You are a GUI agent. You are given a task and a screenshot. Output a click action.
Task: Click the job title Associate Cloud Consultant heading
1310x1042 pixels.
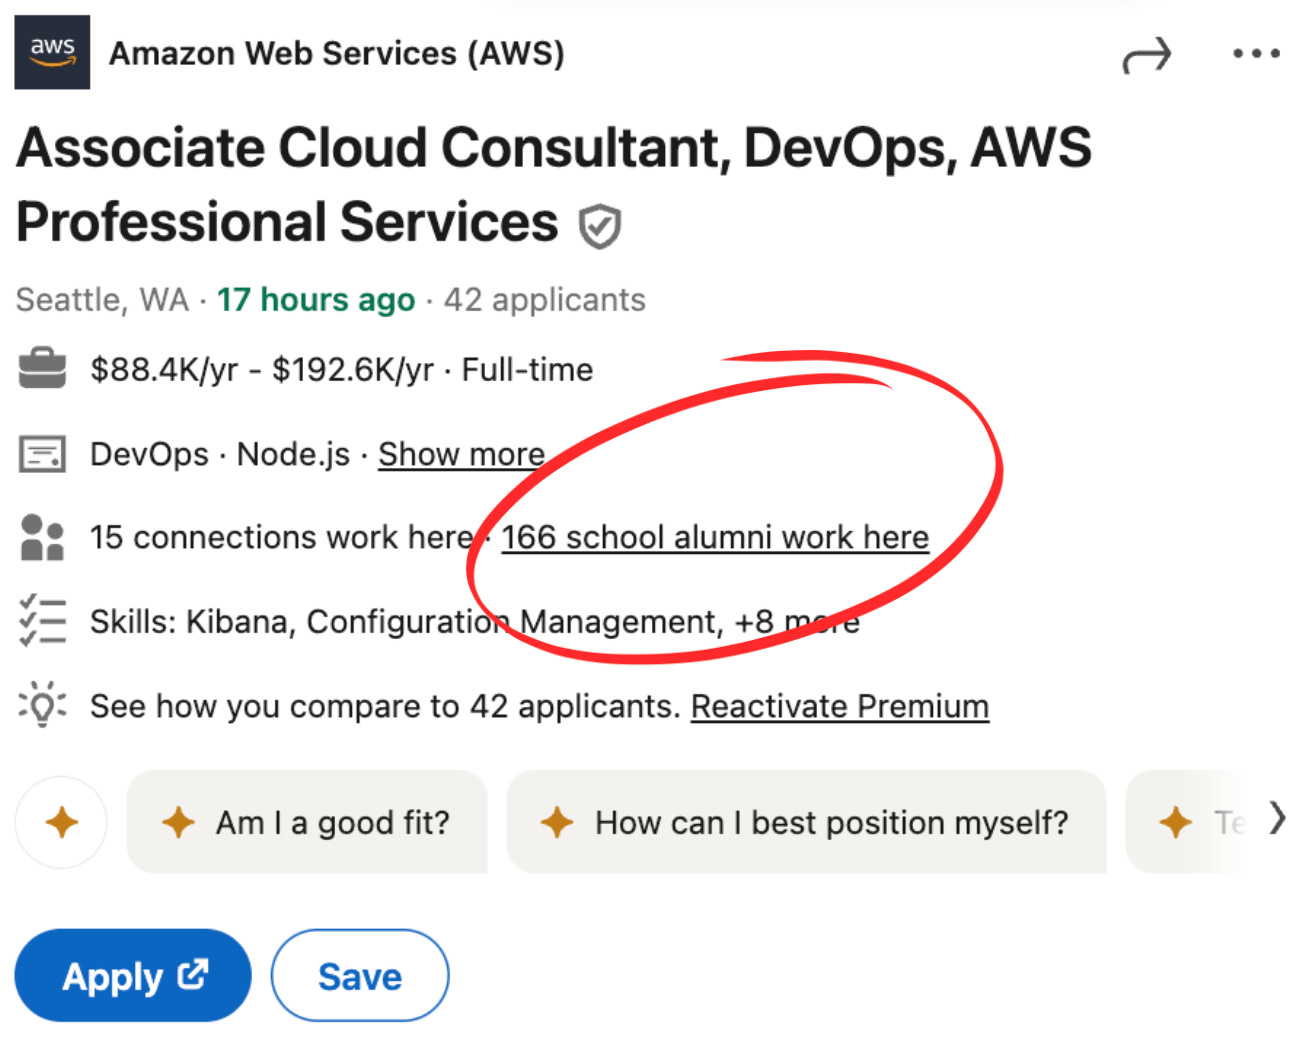click(555, 185)
